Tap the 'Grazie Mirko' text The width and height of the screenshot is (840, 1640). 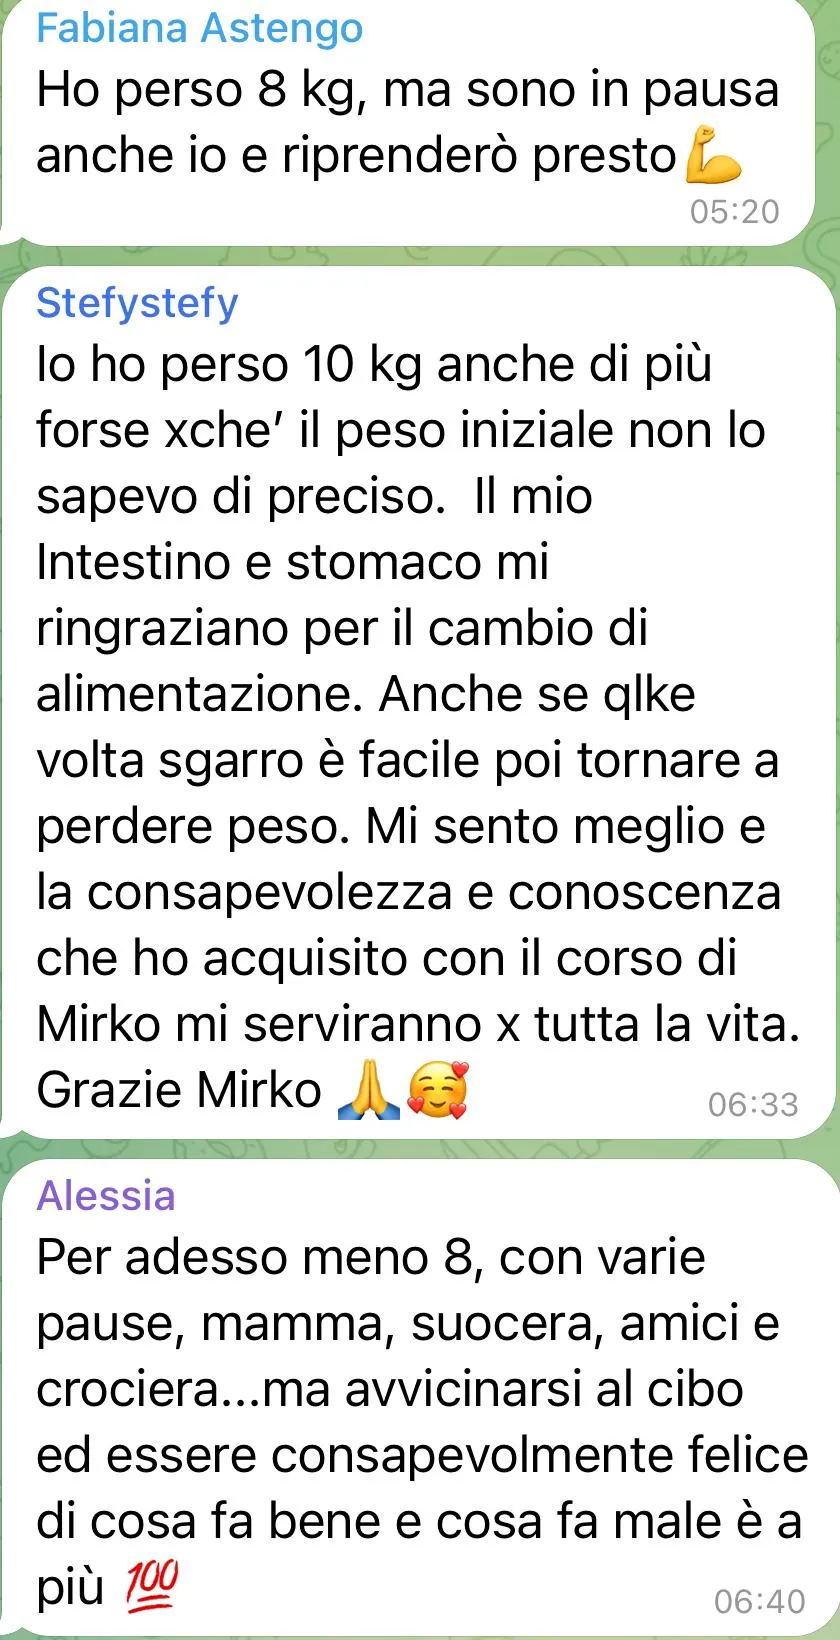click(x=179, y=1090)
